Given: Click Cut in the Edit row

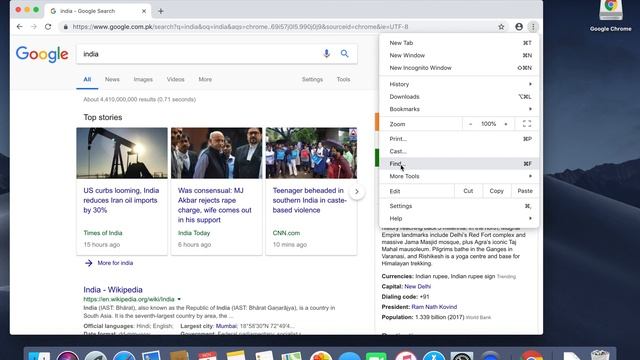Looking at the screenshot, I should tap(468, 191).
